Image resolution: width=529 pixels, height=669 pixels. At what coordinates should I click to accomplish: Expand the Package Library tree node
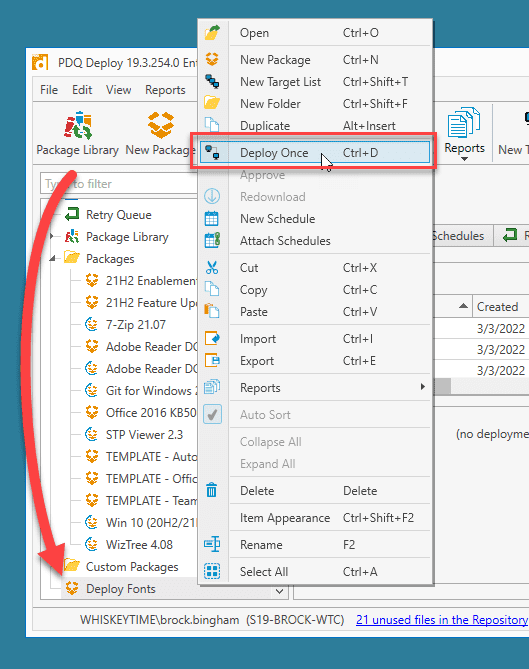click(x=52, y=236)
